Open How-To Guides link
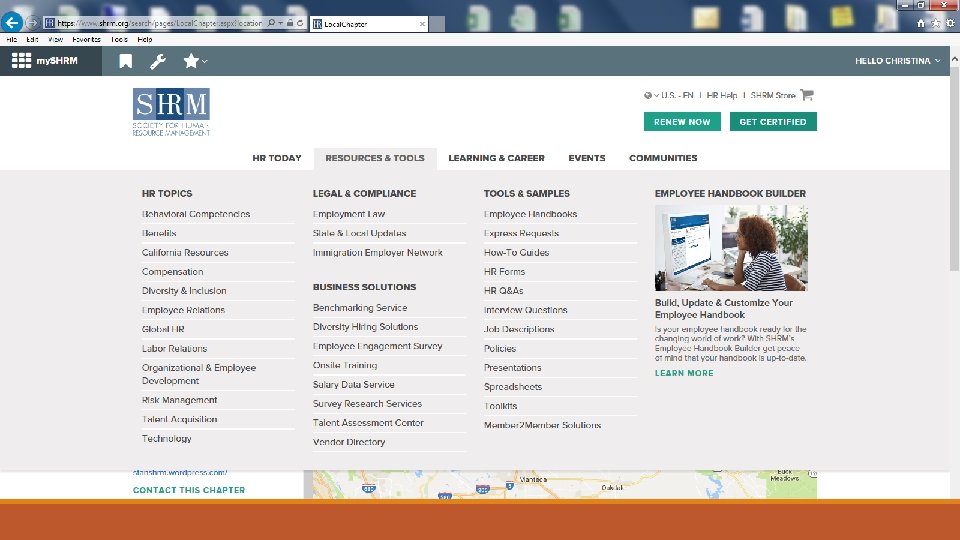The width and height of the screenshot is (960, 540). 516,252
